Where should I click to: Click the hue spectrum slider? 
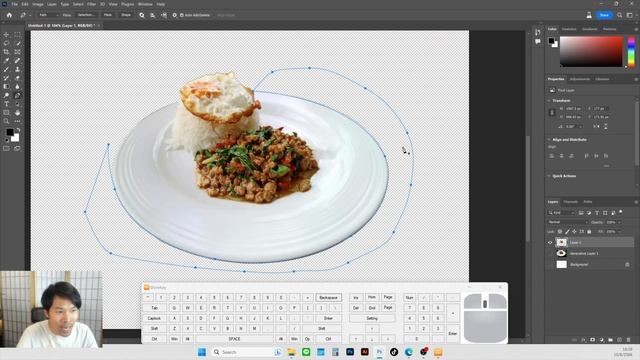[x=631, y=51]
